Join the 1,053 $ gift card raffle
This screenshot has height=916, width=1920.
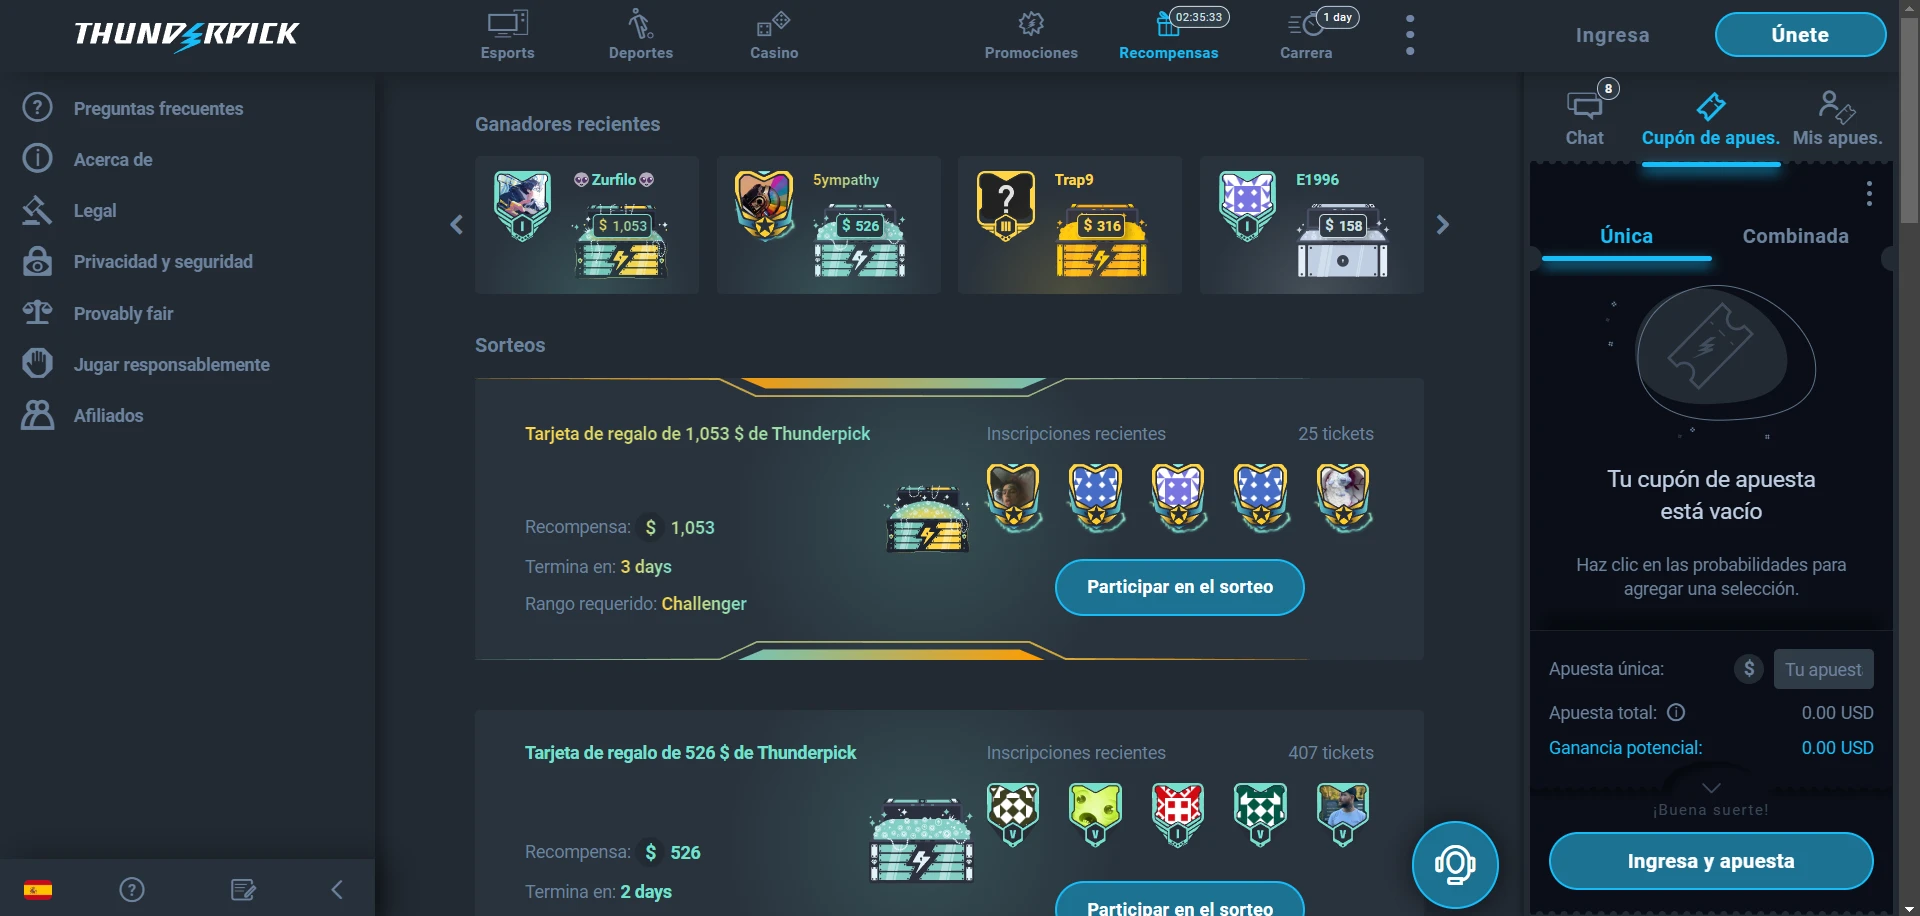pos(1180,587)
